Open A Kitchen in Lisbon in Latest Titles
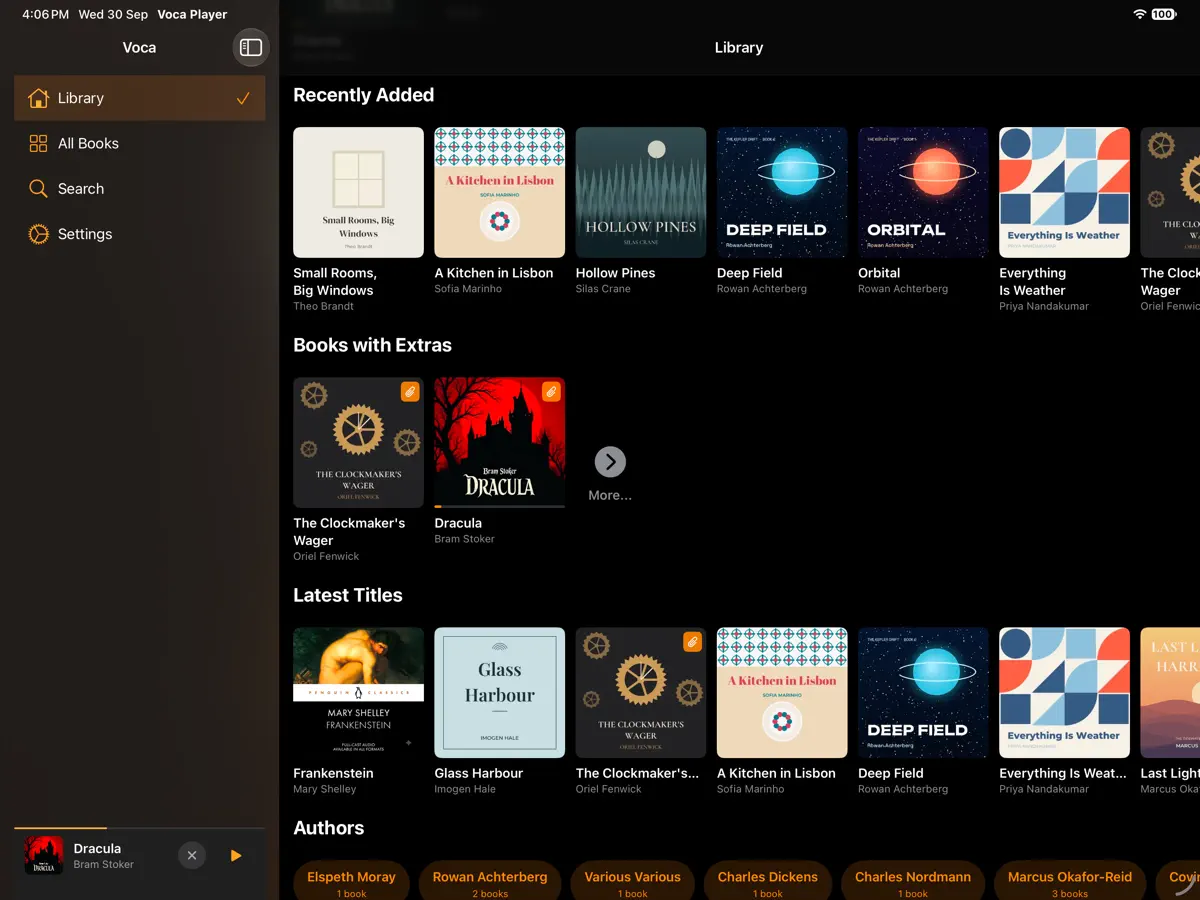This screenshot has height=900, width=1200. click(782, 692)
